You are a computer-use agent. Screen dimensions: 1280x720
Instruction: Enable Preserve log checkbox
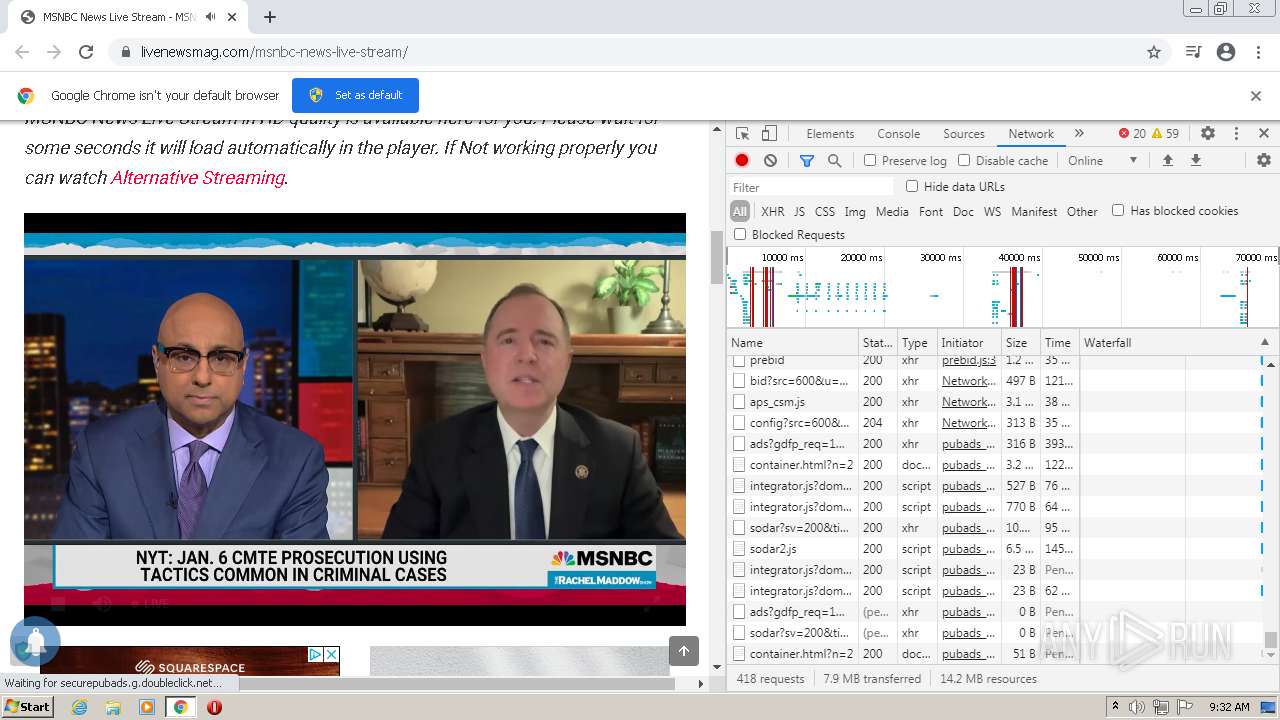tap(870, 160)
